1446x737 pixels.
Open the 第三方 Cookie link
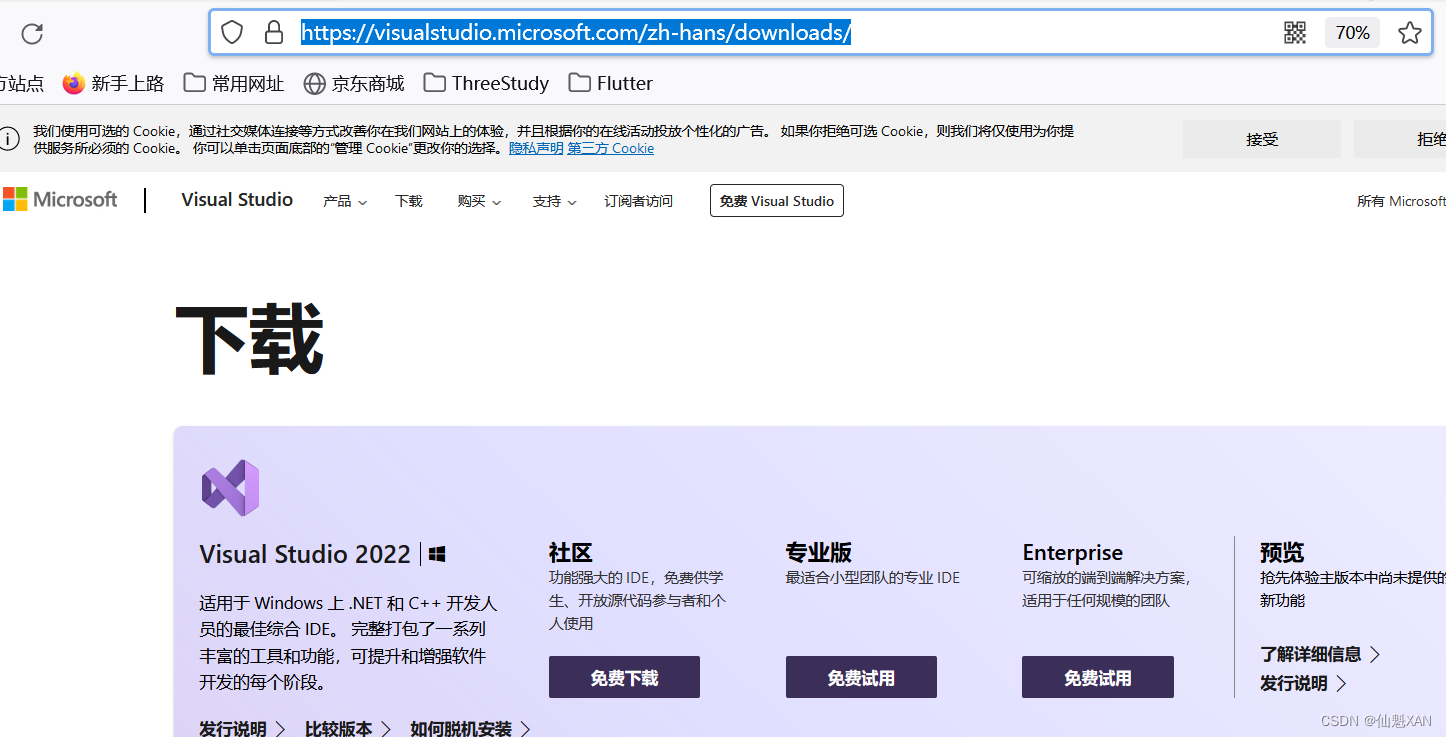tap(611, 148)
